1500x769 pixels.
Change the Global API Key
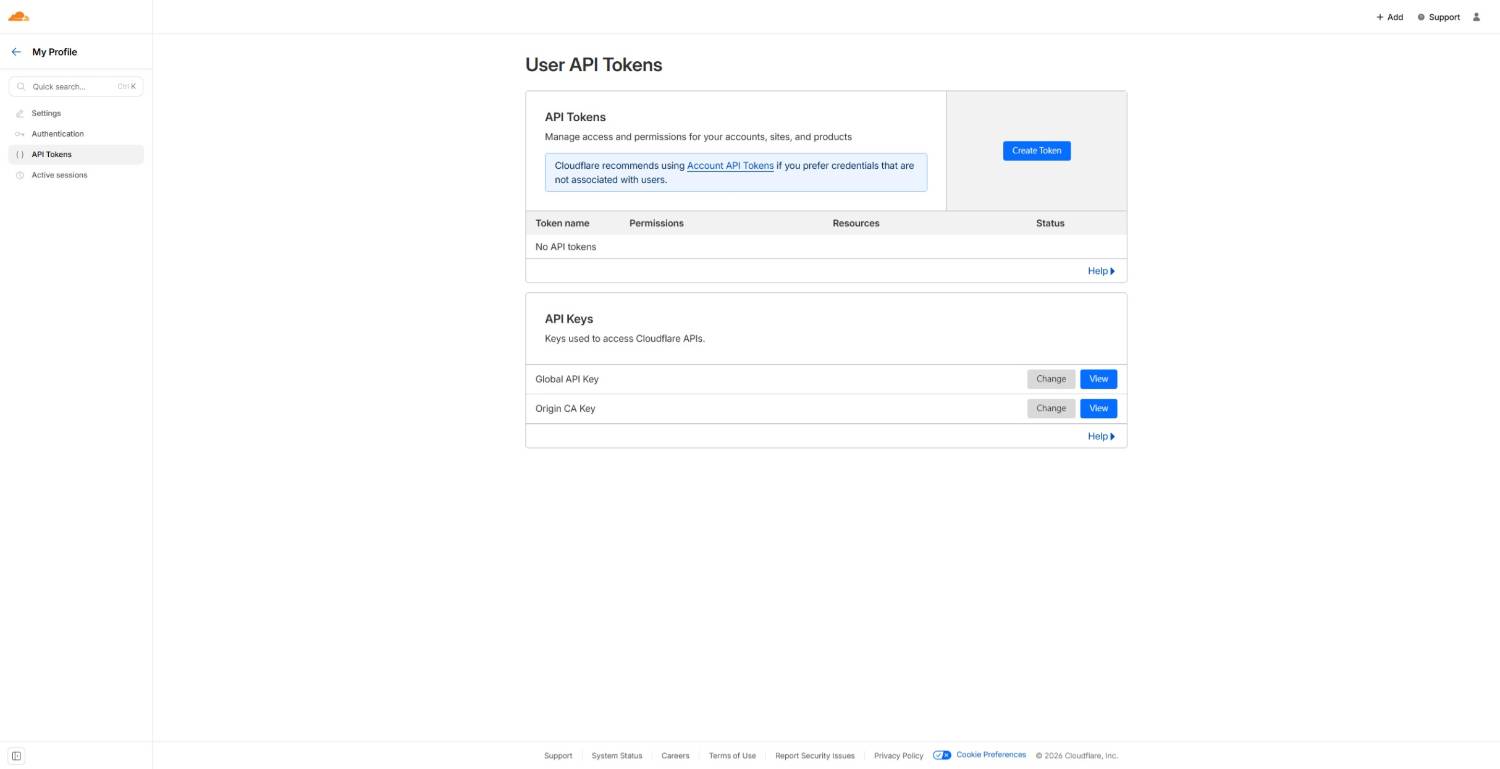pyautogui.click(x=1050, y=379)
